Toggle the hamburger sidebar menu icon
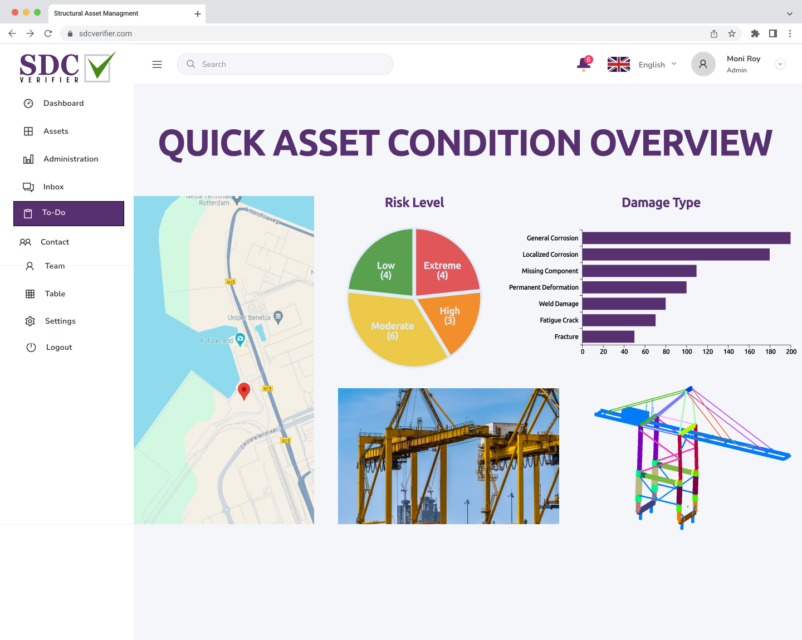This screenshot has width=802, height=640. tap(157, 64)
